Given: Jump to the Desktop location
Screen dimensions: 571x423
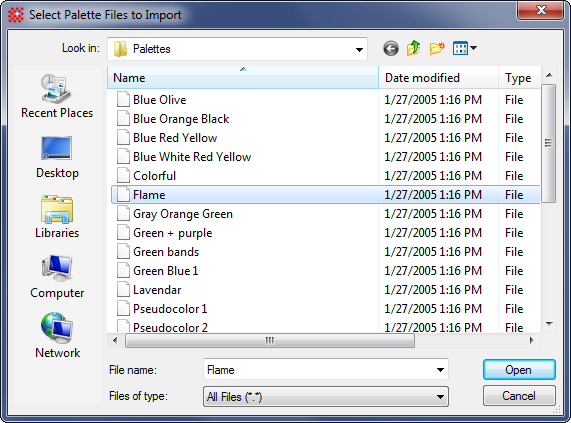Looking at the screenshot, I should [57, 157].
